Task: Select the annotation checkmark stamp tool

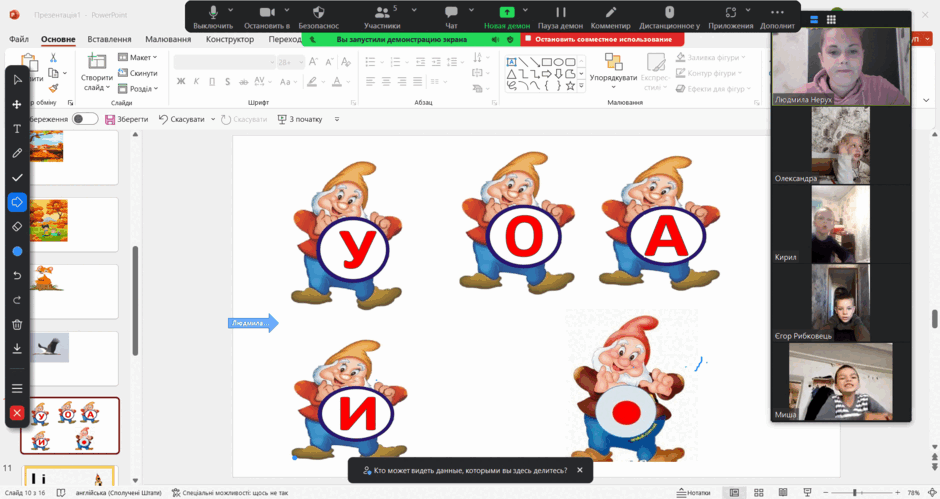Action: coord(17,178)
